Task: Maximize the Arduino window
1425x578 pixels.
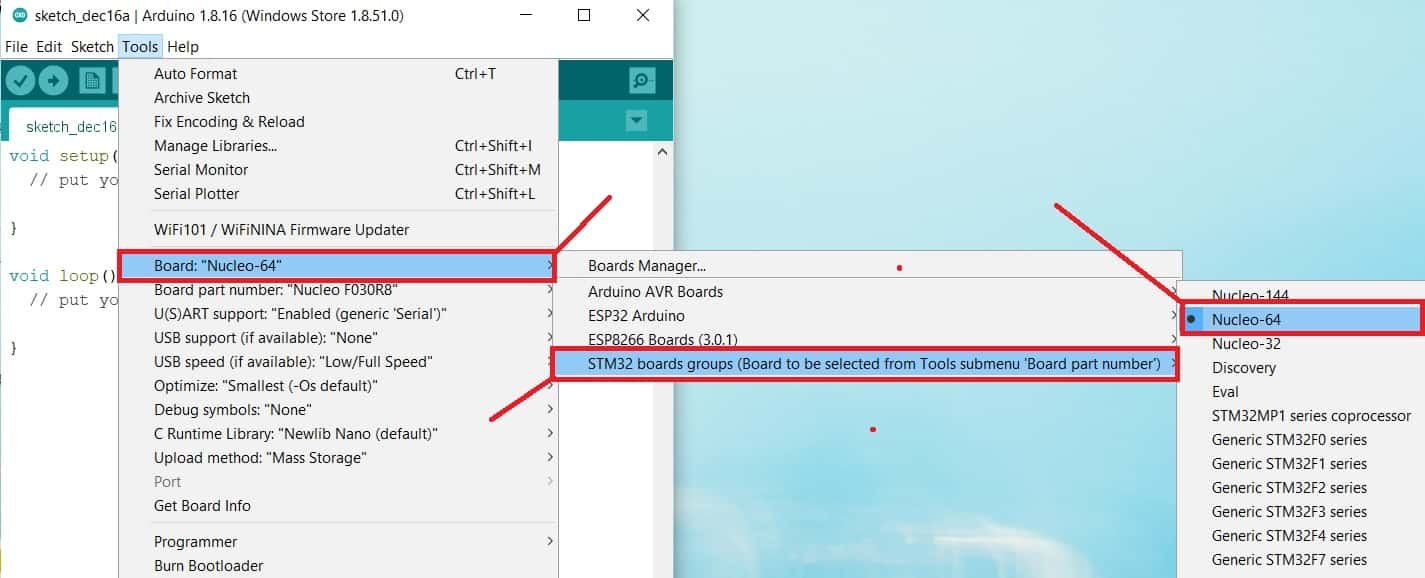Action: pos(584,15)
